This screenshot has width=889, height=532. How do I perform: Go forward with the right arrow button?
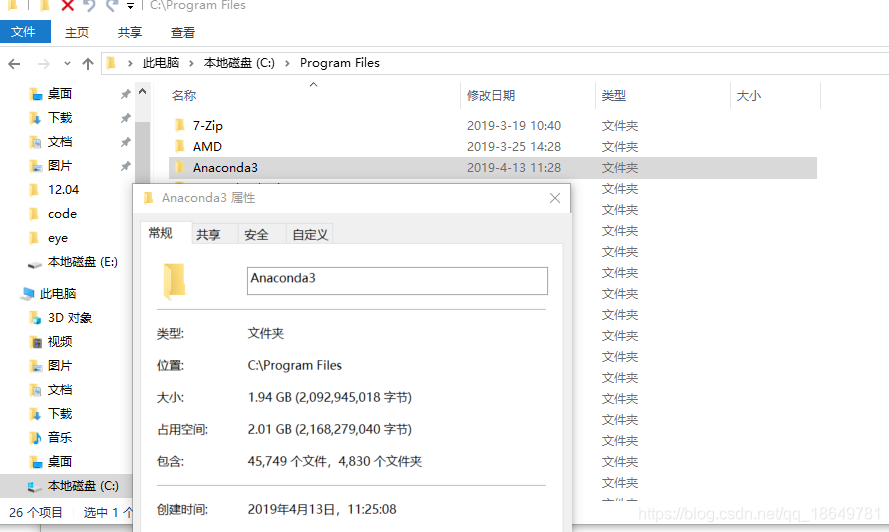pyautogui.click(x=44, y=64)
